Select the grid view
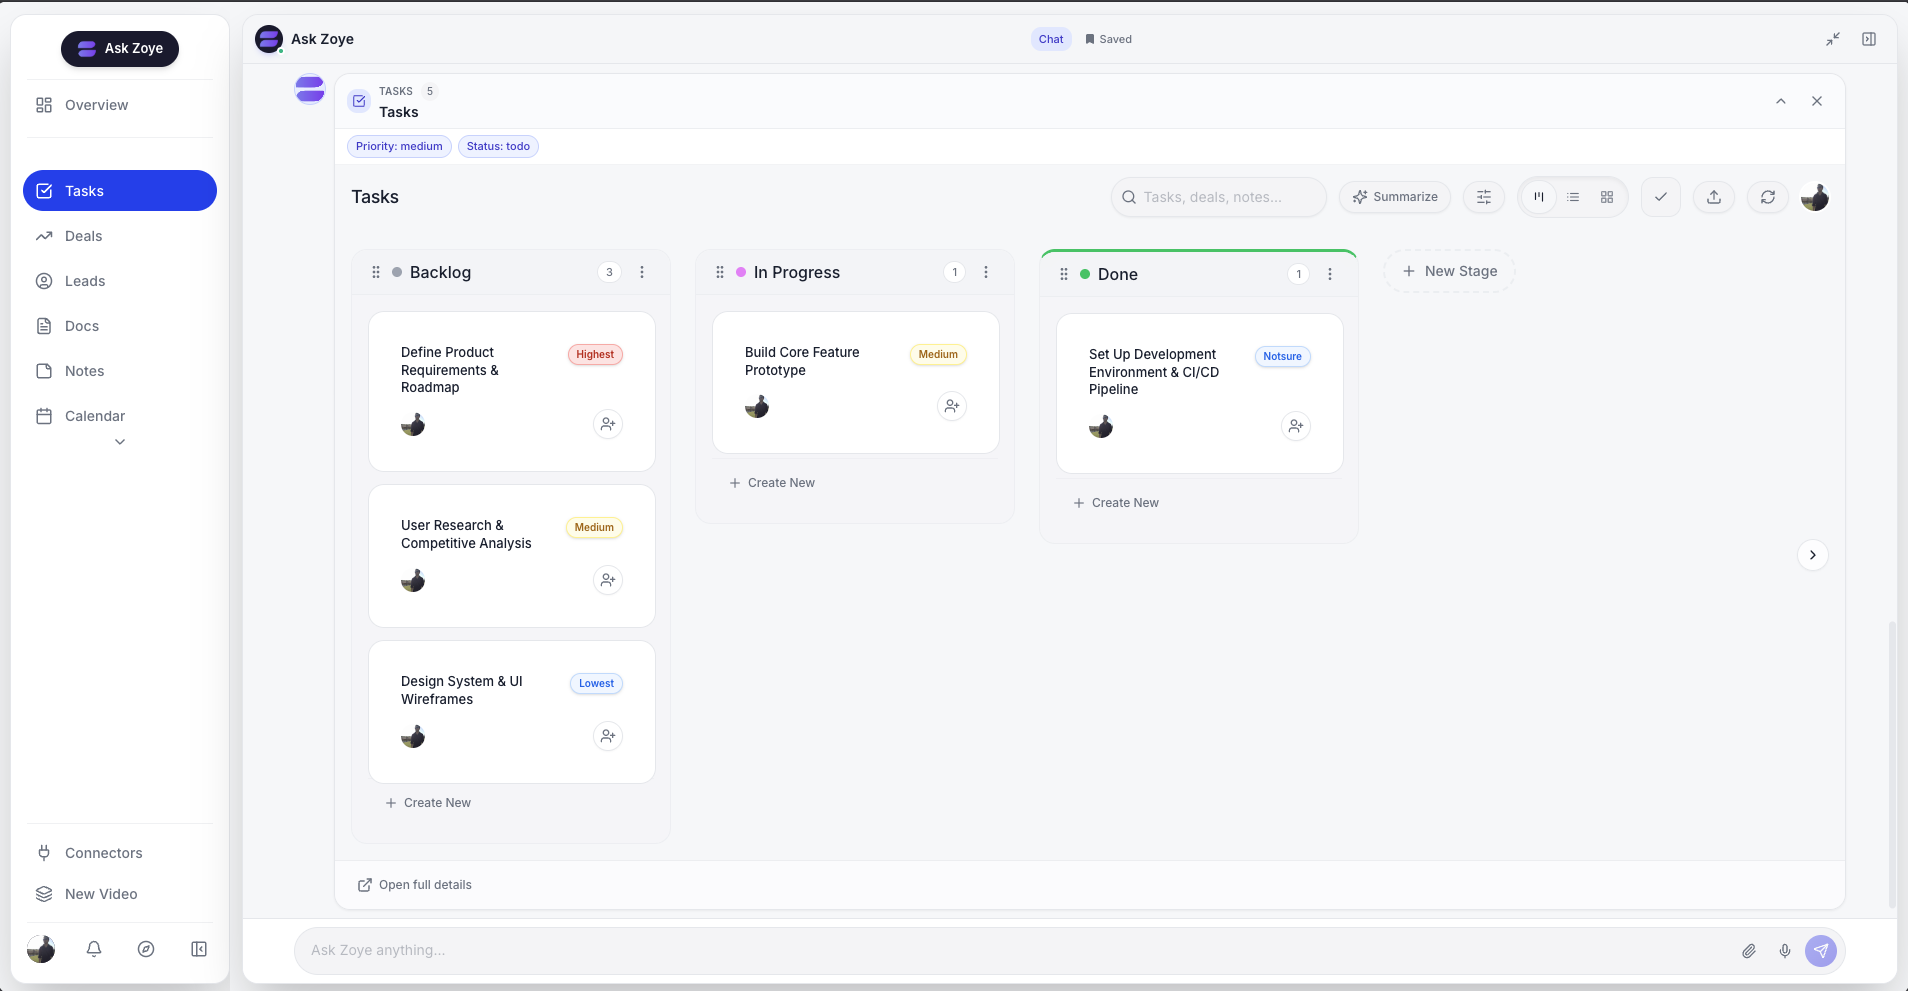 (x=1607, y=197)
